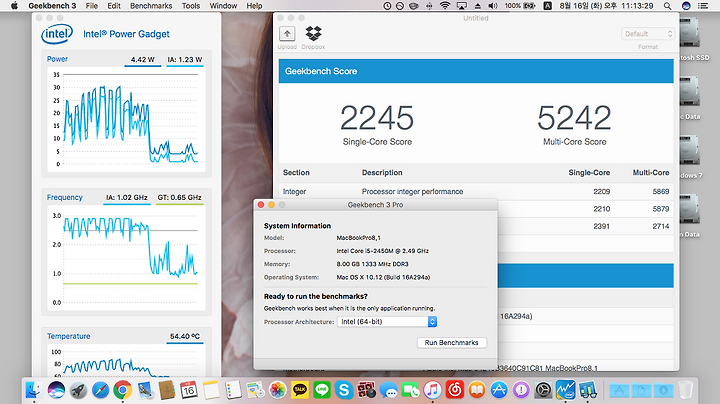Click the AirPlay display icon in menu bar
The image size is (720, 404).
462,6
